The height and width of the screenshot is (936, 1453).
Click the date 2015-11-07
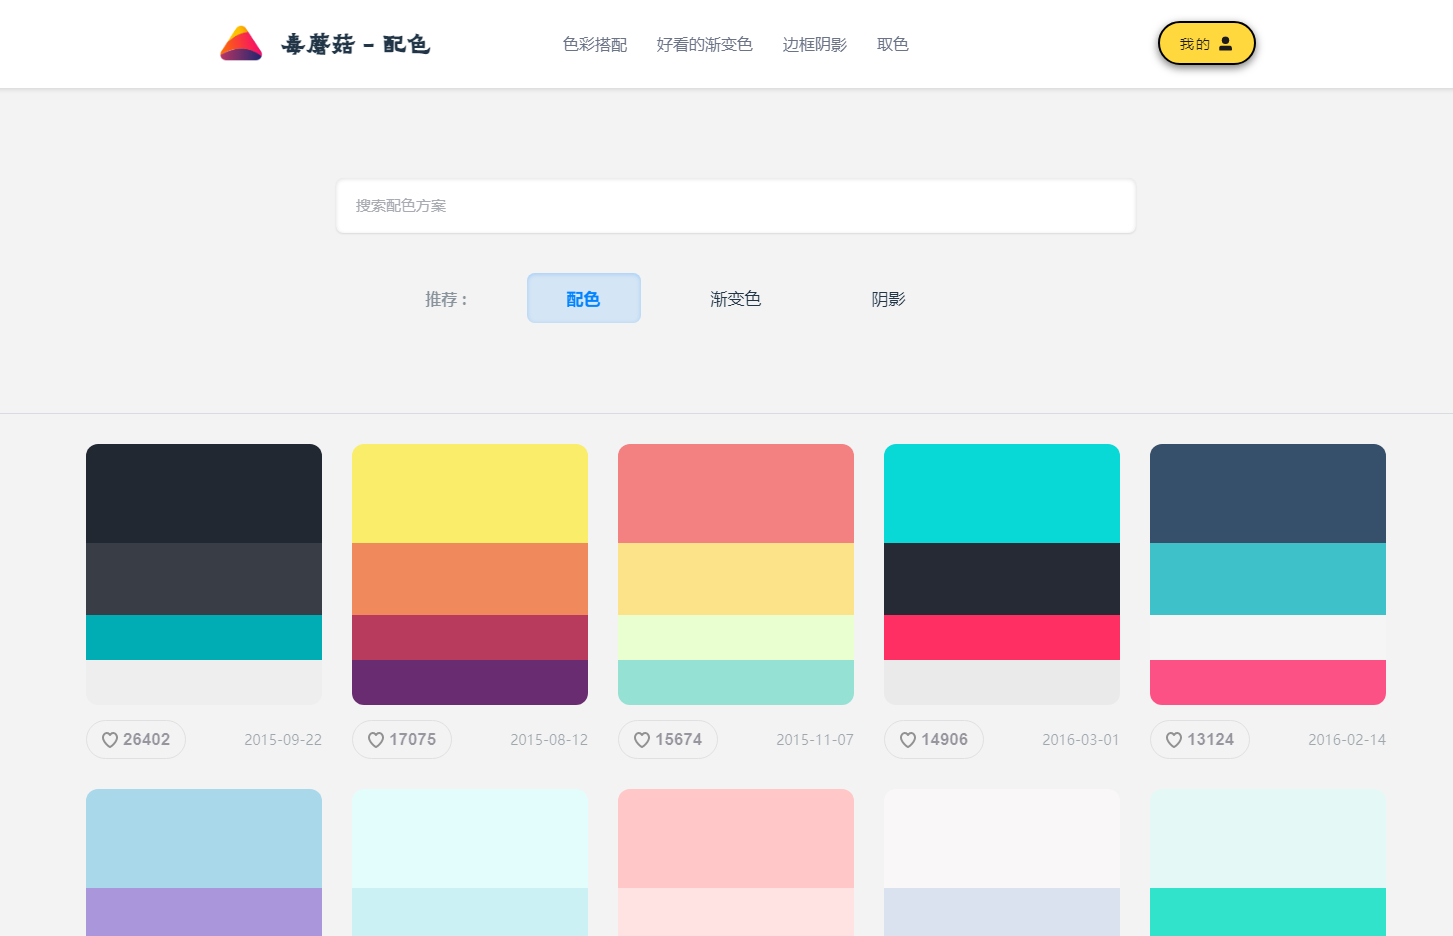tap(815, 740)
